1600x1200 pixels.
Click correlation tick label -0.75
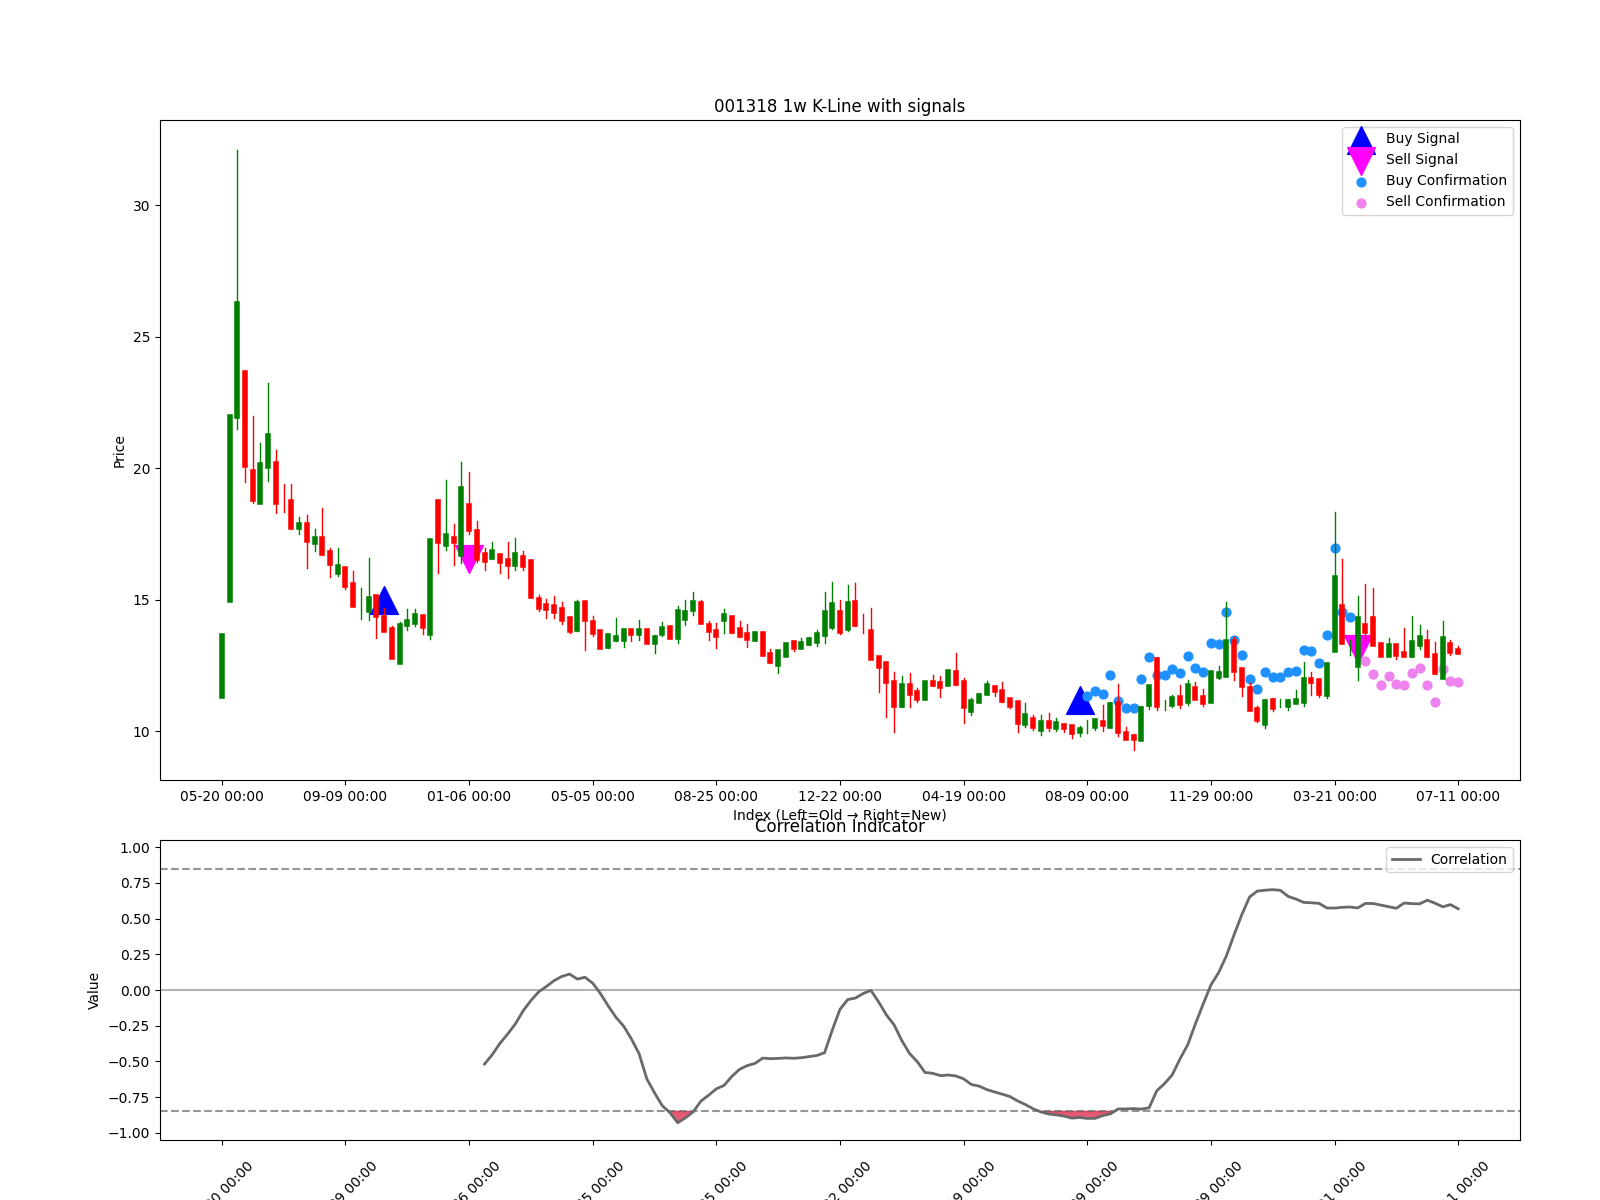[x=130, y=1098]
